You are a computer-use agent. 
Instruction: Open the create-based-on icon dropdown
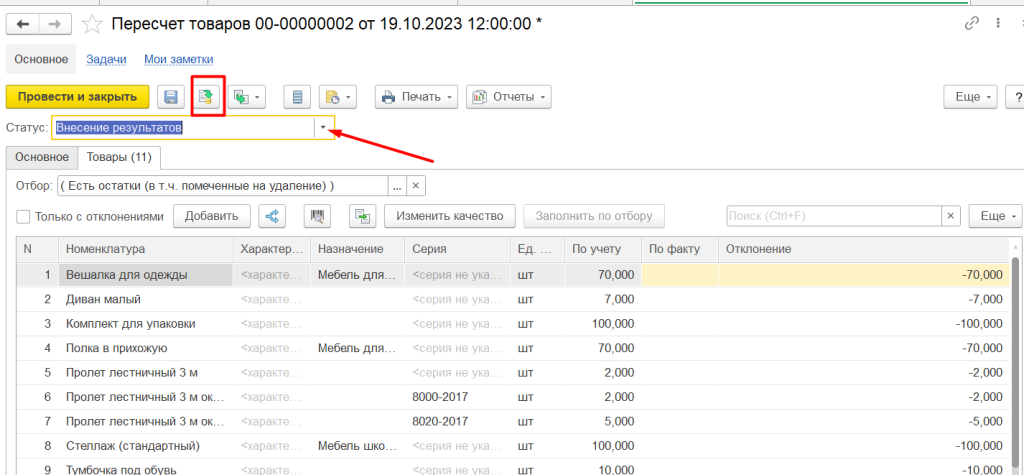[248, 97]
